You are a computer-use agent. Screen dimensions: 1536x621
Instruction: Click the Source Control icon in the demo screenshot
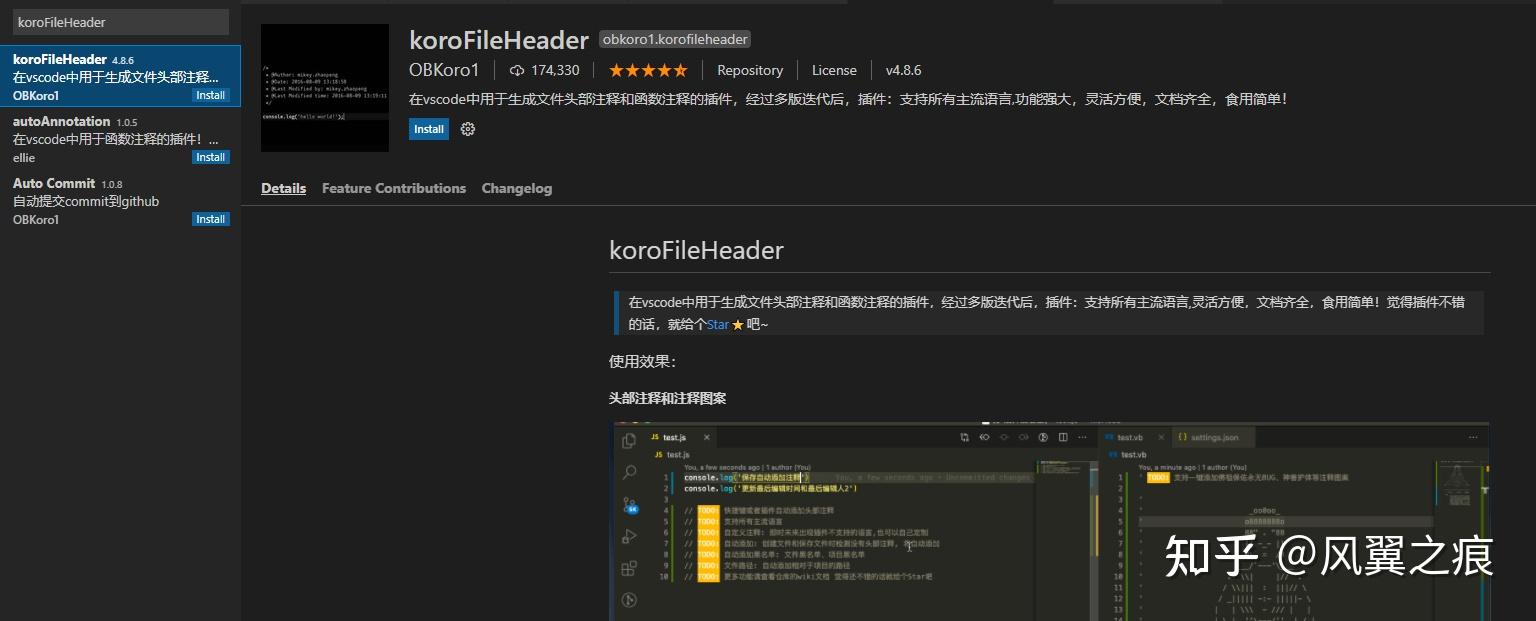coord(629,505)
